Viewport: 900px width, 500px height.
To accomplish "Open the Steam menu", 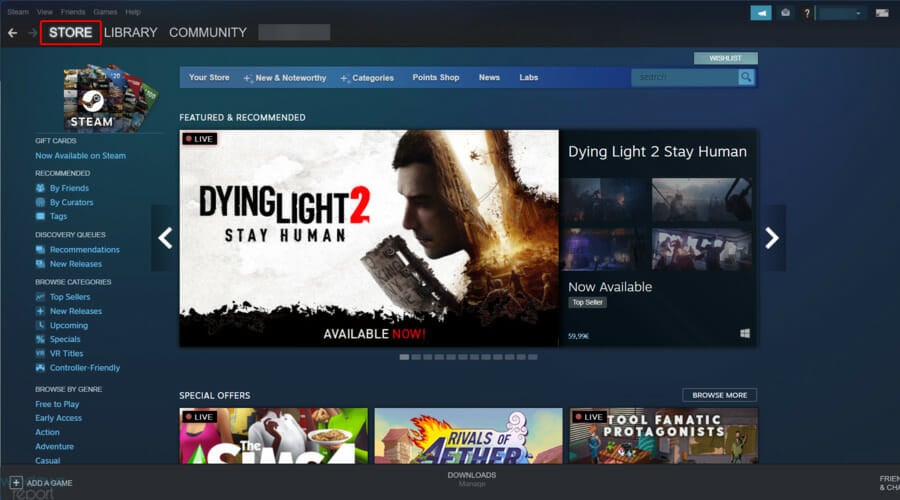I will coord(18,11).
